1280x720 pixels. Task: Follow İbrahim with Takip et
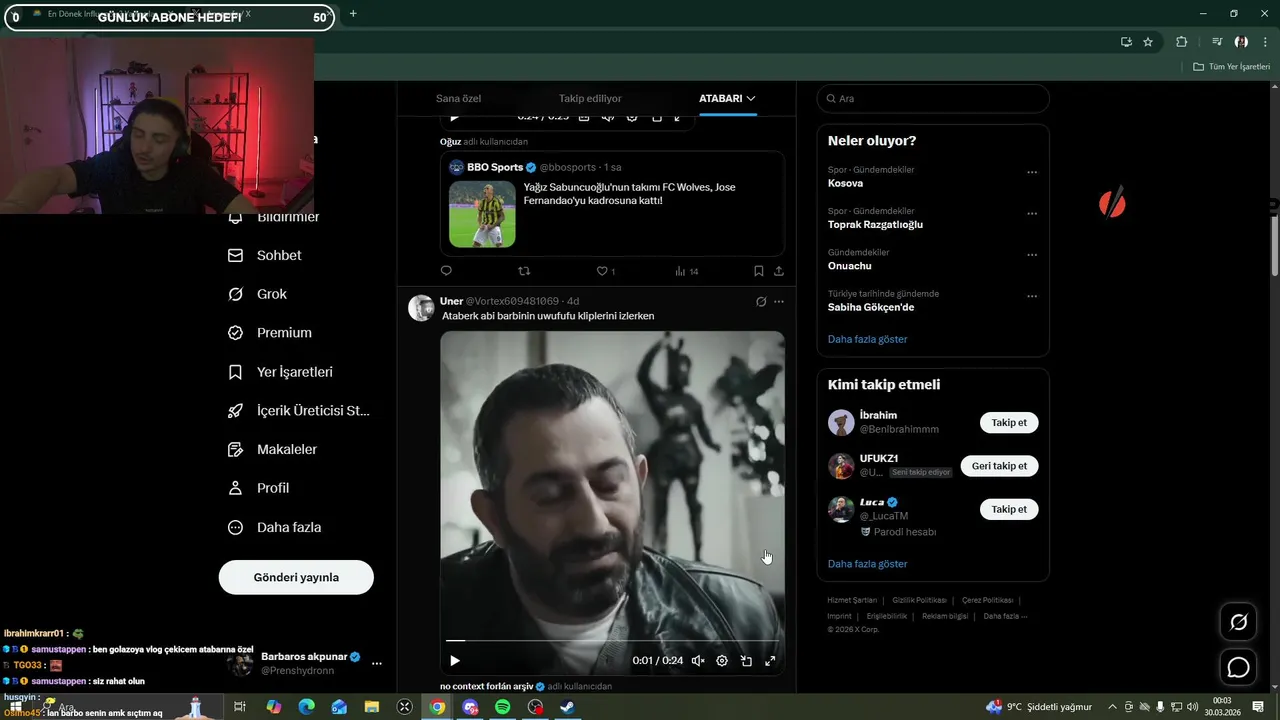1009,423
